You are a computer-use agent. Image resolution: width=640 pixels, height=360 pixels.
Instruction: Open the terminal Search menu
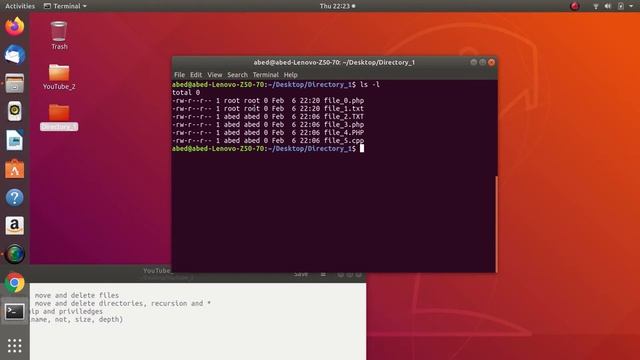[x=238, y=75]
